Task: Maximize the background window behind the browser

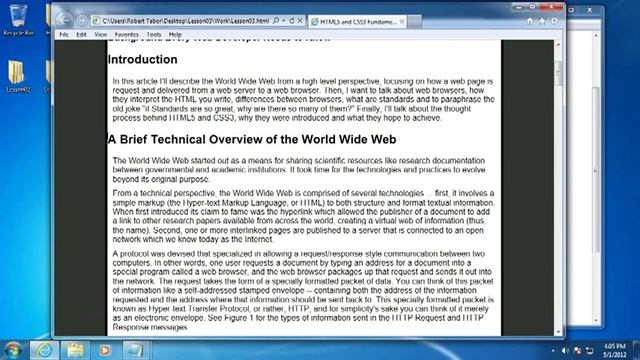Action: click(x=572, y=10)
